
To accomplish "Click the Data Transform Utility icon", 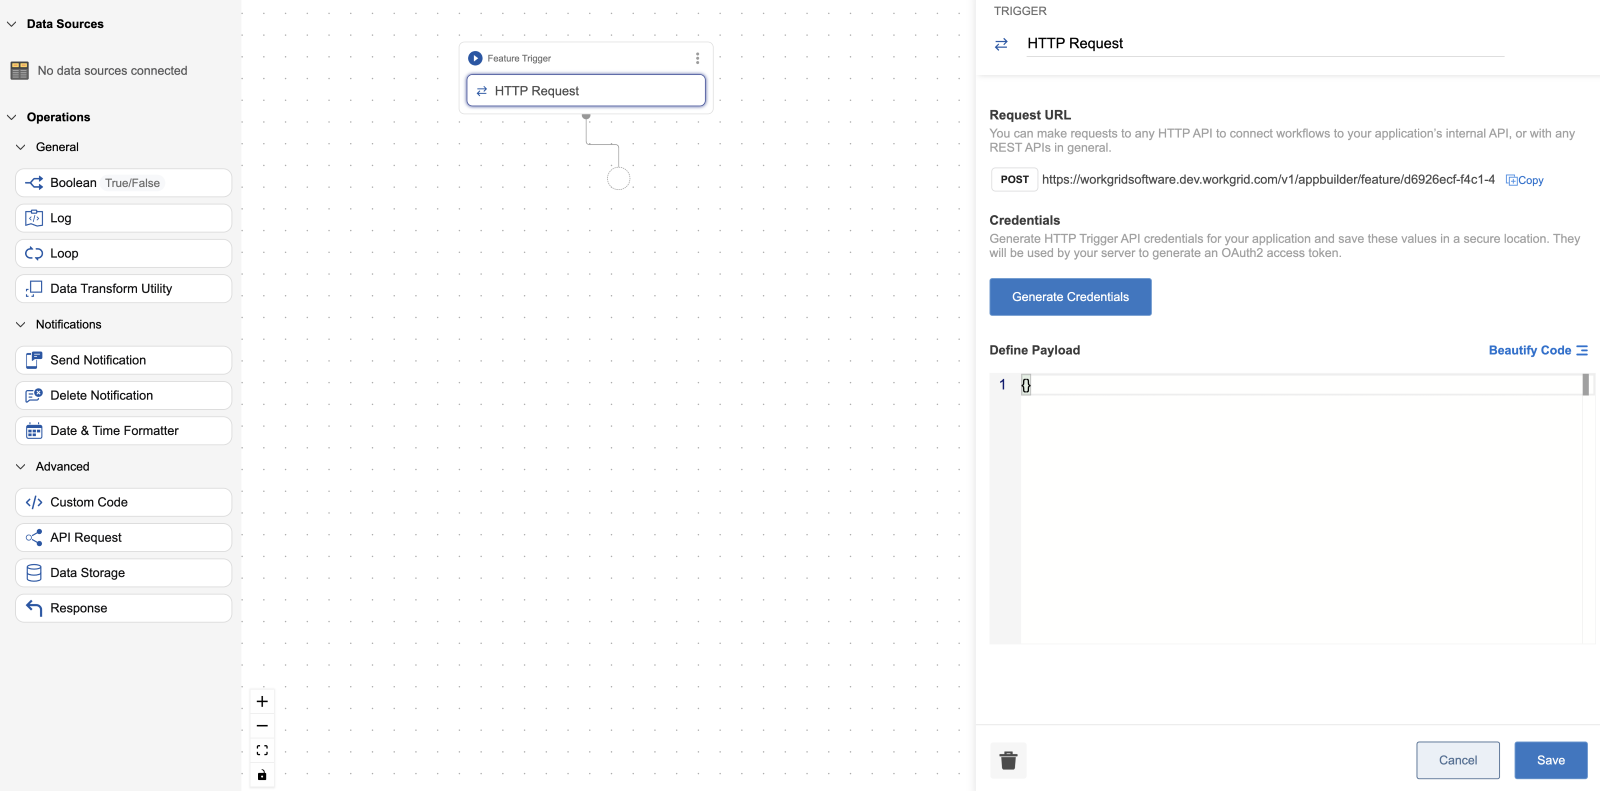I will (x=34, y=289).
